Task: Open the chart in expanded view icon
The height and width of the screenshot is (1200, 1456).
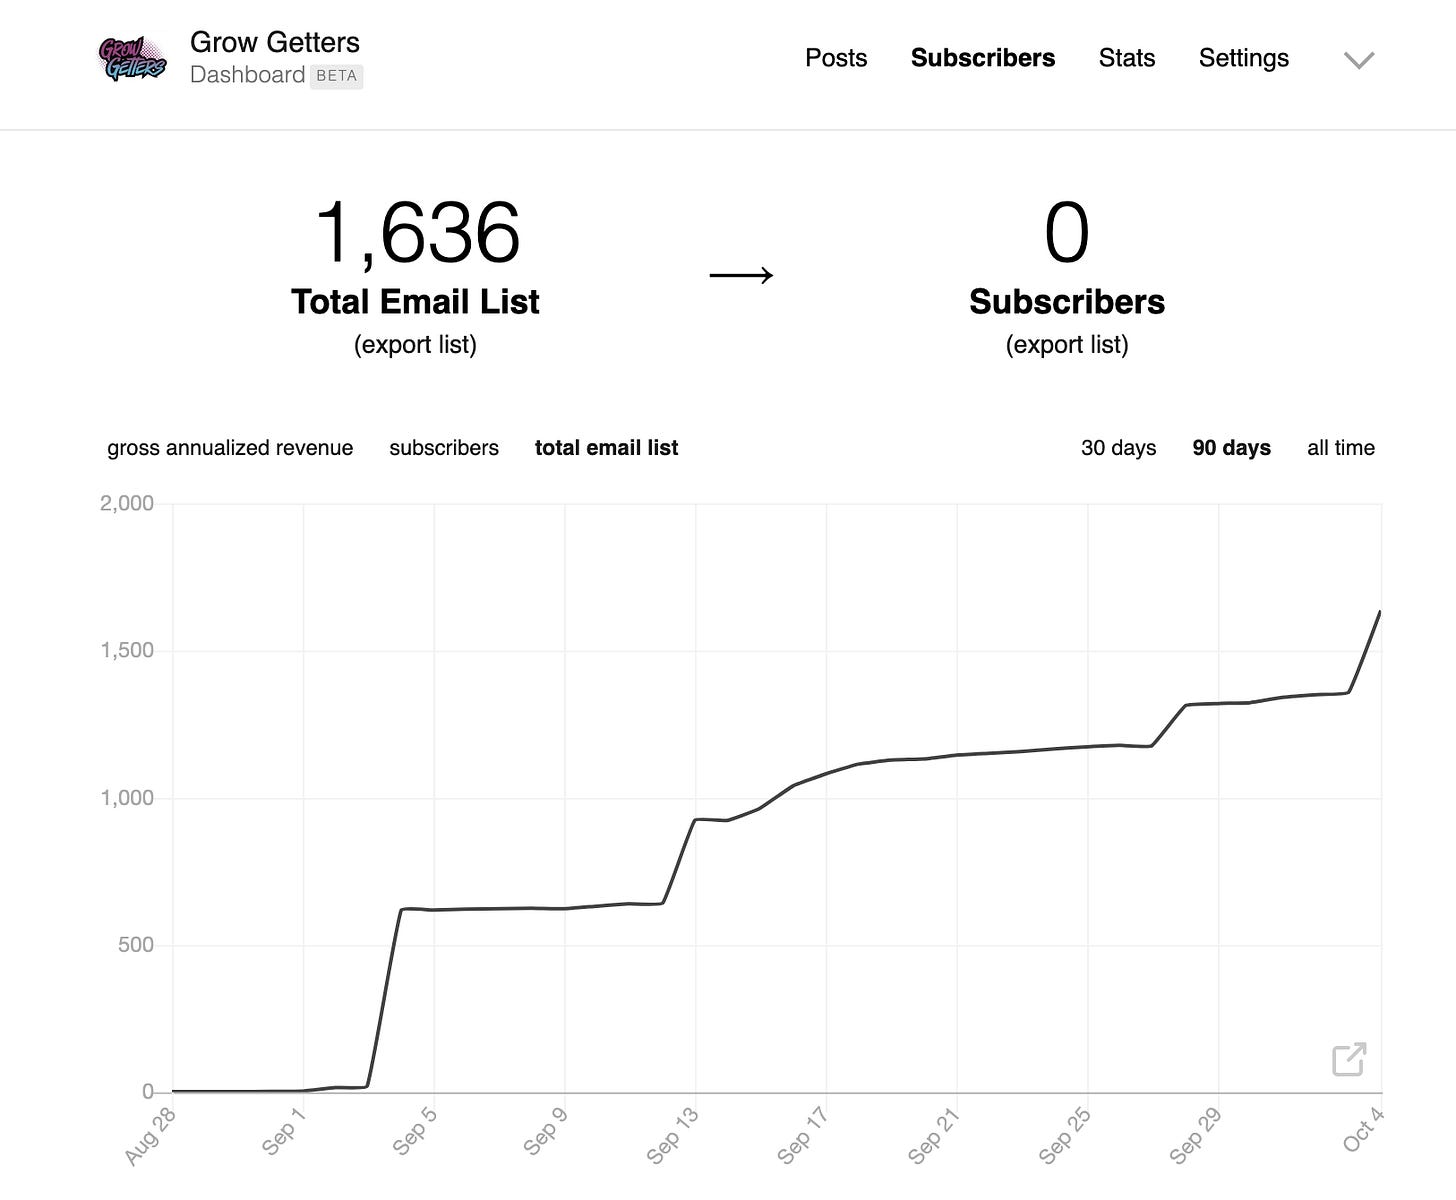Action: pyautogui.click(x=1349, y=1059)
